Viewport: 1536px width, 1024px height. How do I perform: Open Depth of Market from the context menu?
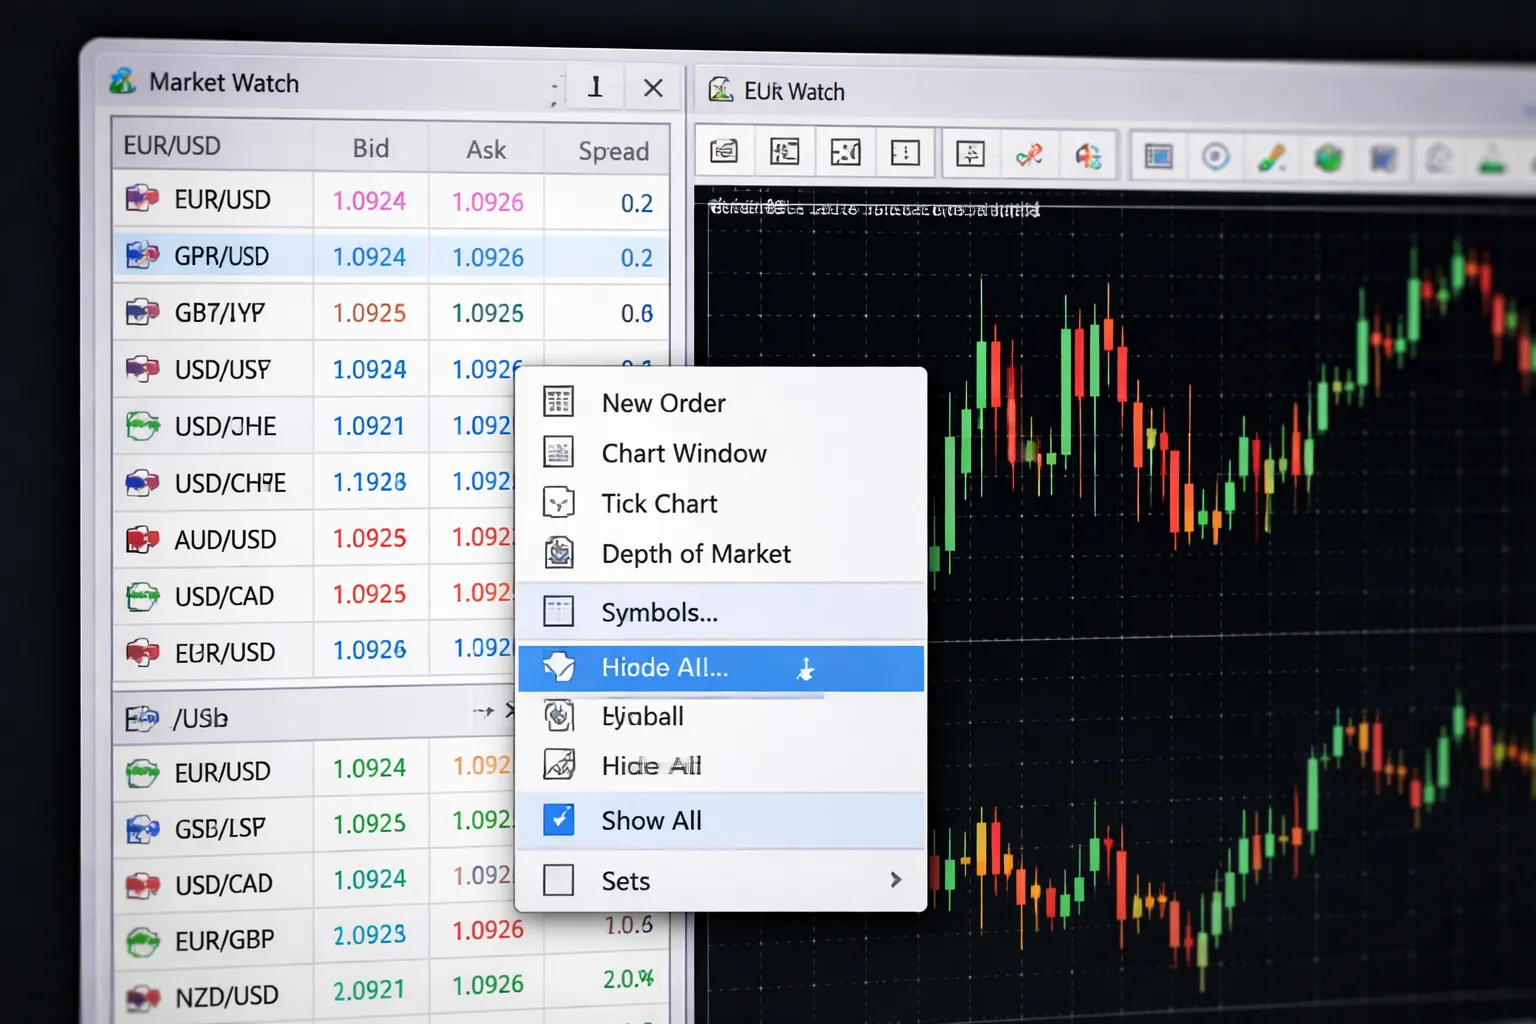click(x=721, y=553)
